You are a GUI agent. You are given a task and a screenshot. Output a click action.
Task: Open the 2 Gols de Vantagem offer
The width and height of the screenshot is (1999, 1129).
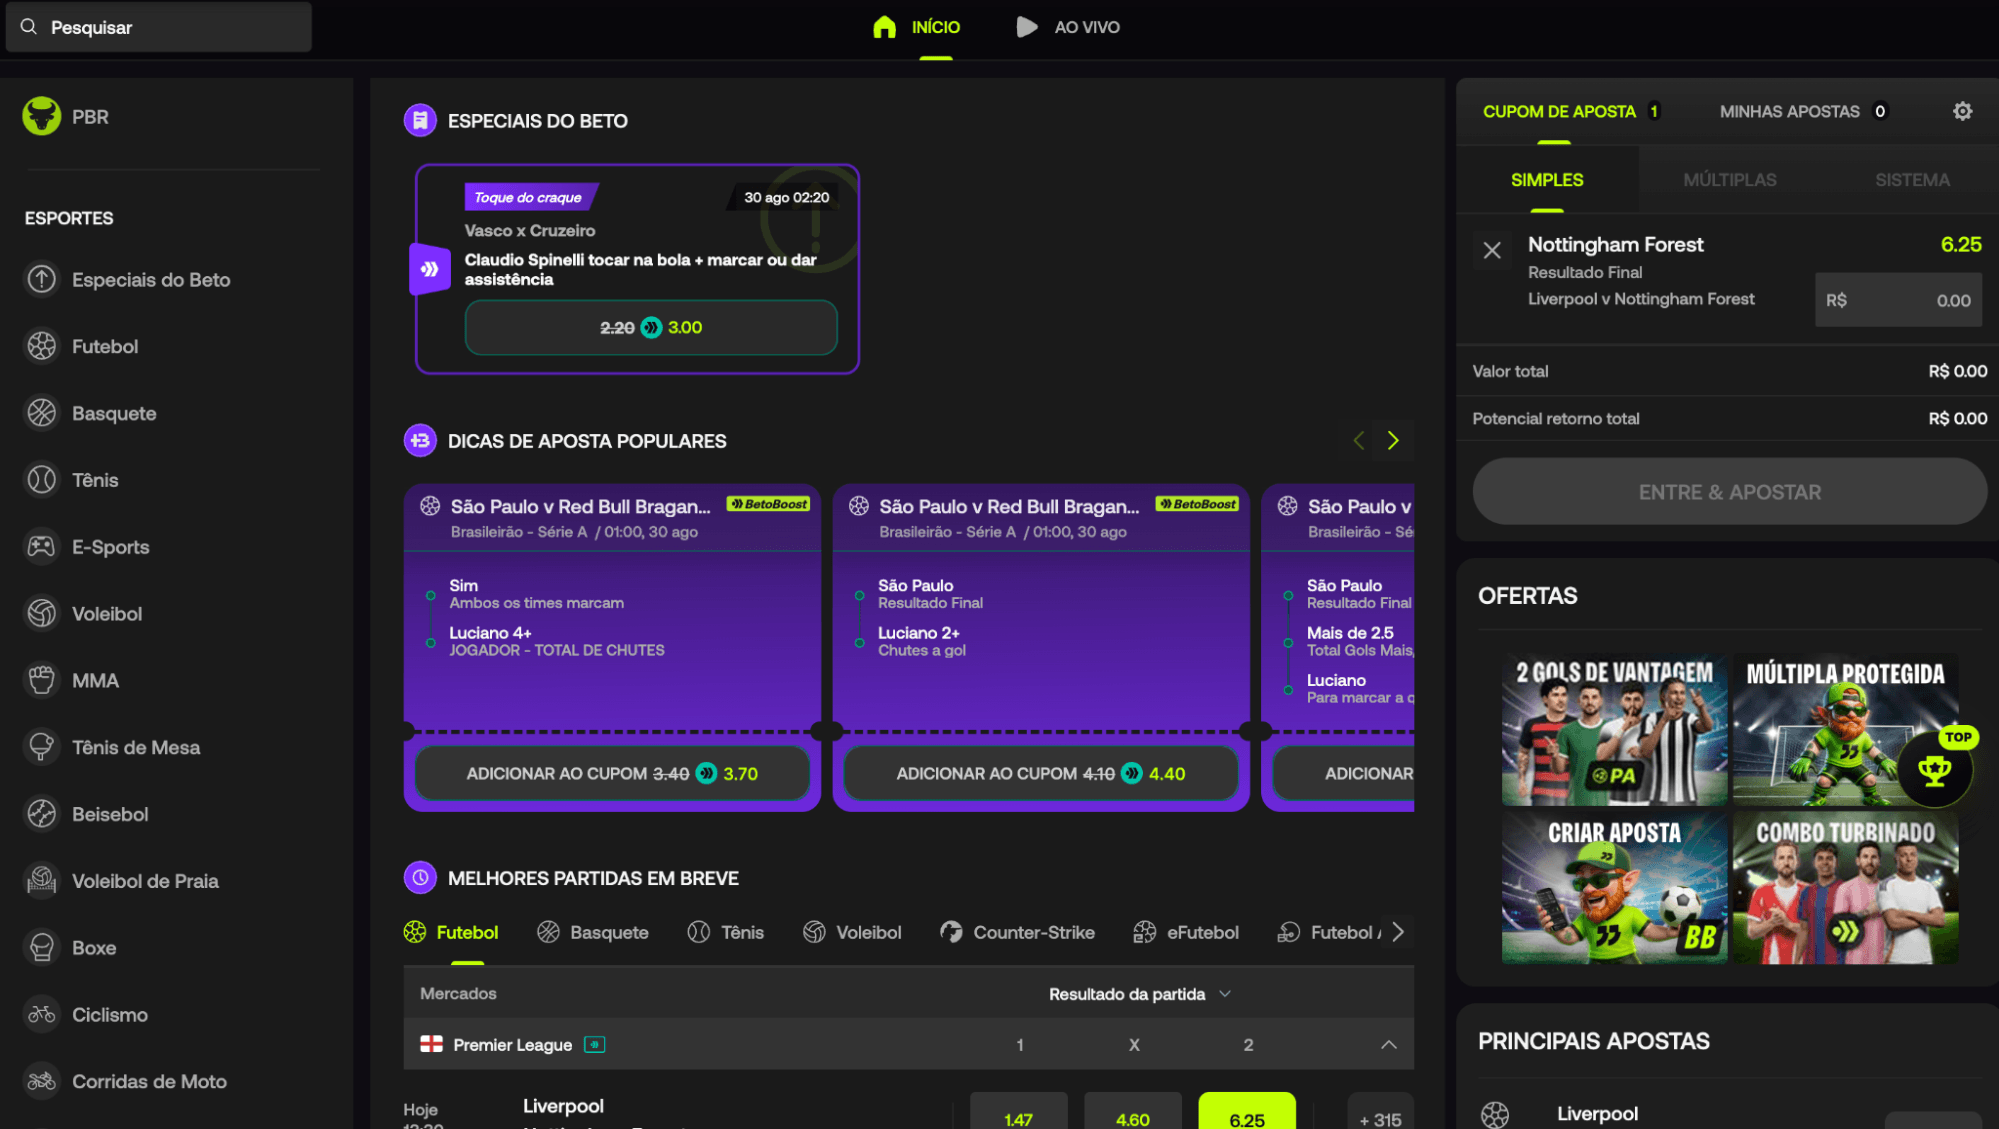point(1614,730)
